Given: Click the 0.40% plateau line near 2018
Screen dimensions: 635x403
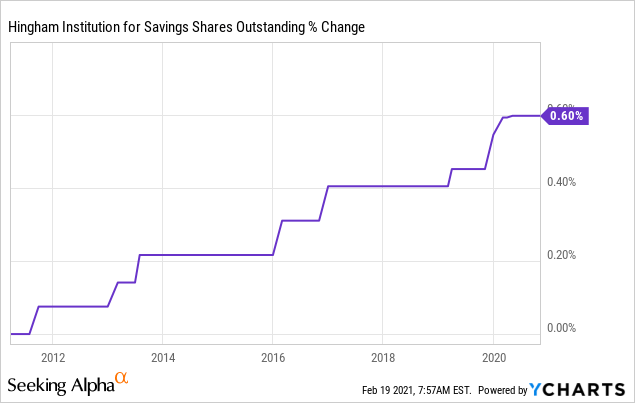Looking at the screenshot, I should 383,186.
